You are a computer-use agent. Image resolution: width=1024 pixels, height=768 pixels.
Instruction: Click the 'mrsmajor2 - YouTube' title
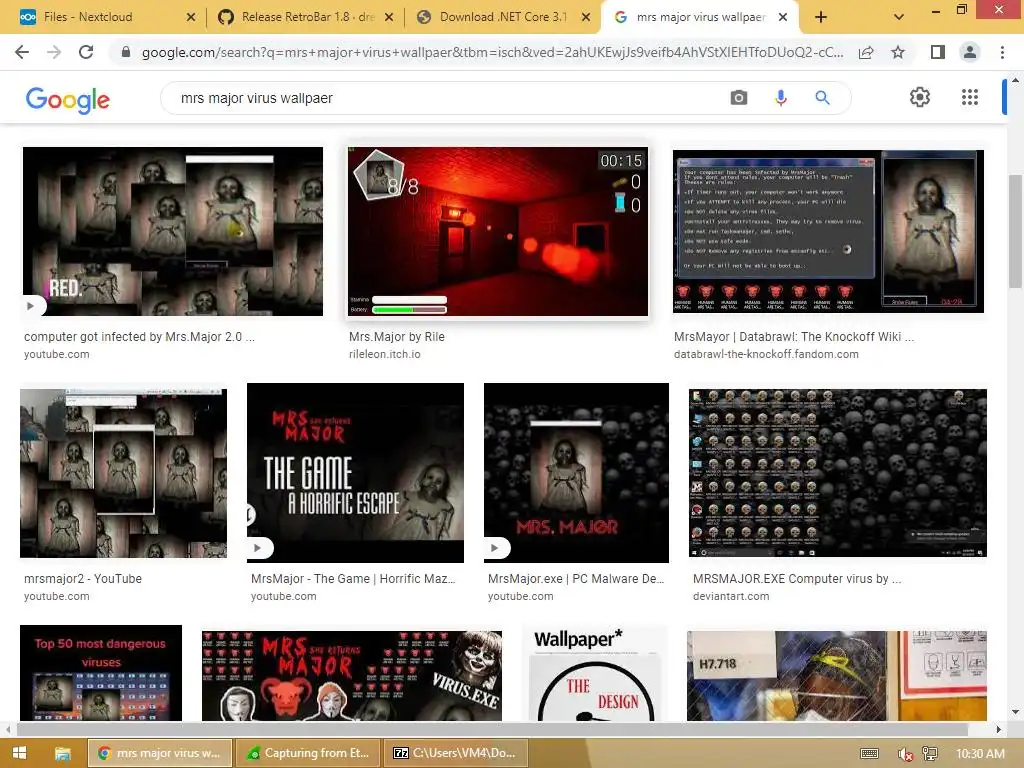click(x=83, y=579)
